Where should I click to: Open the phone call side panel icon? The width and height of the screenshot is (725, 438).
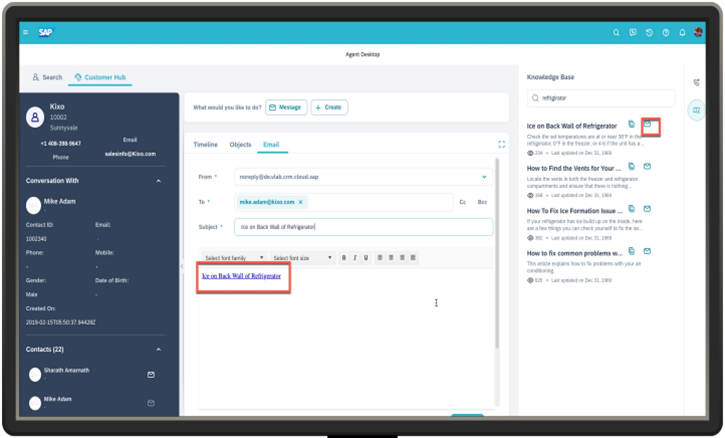click(696, 83)
